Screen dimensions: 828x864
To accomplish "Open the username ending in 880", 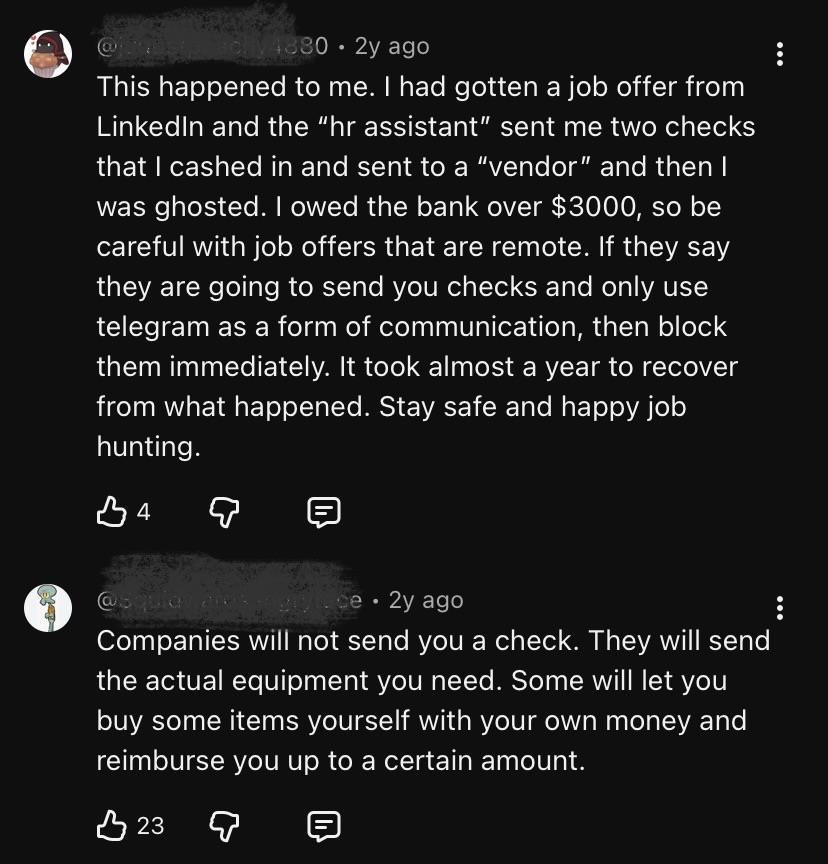I will pos(212,46).
